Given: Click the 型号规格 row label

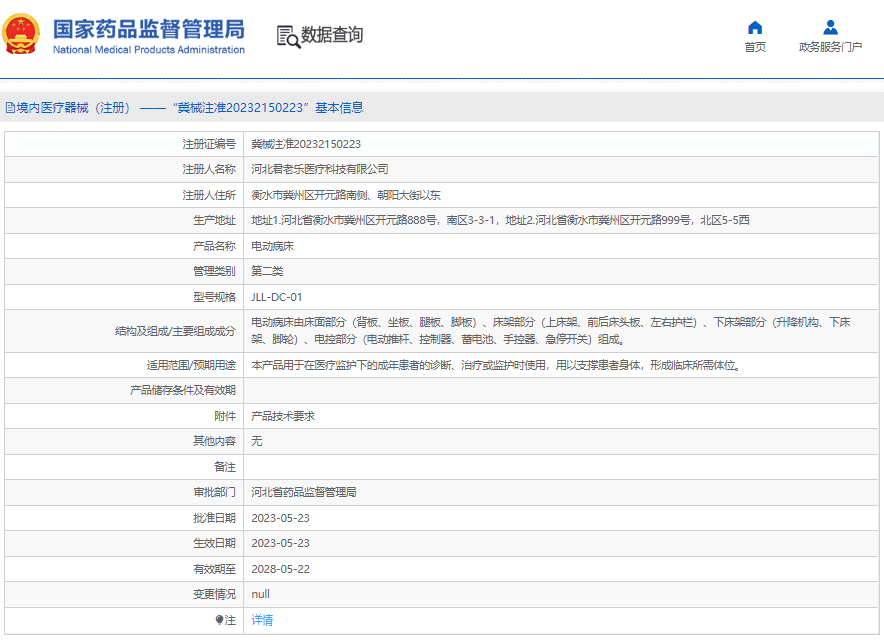Looking at the screenshot, I should [214, 297].
